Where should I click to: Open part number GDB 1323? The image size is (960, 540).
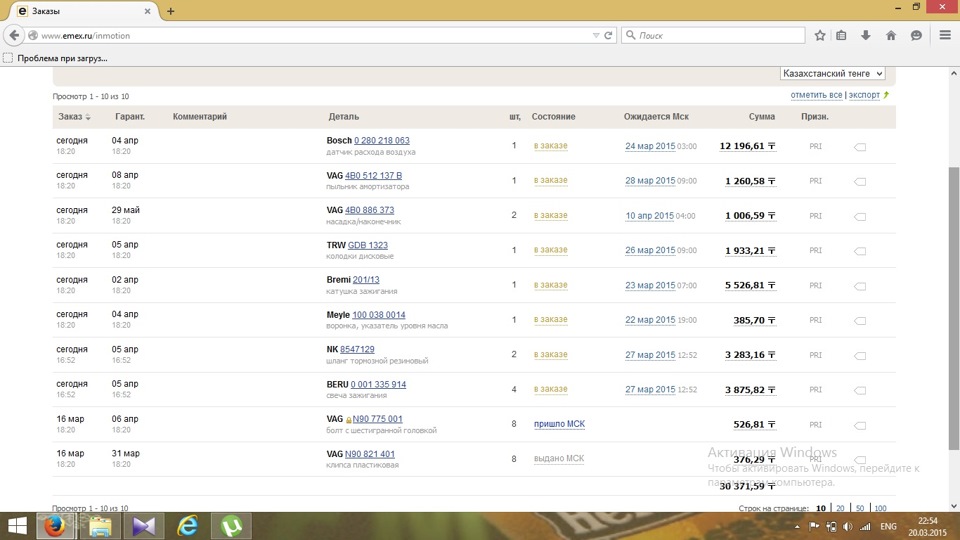[x=367, y=245]
